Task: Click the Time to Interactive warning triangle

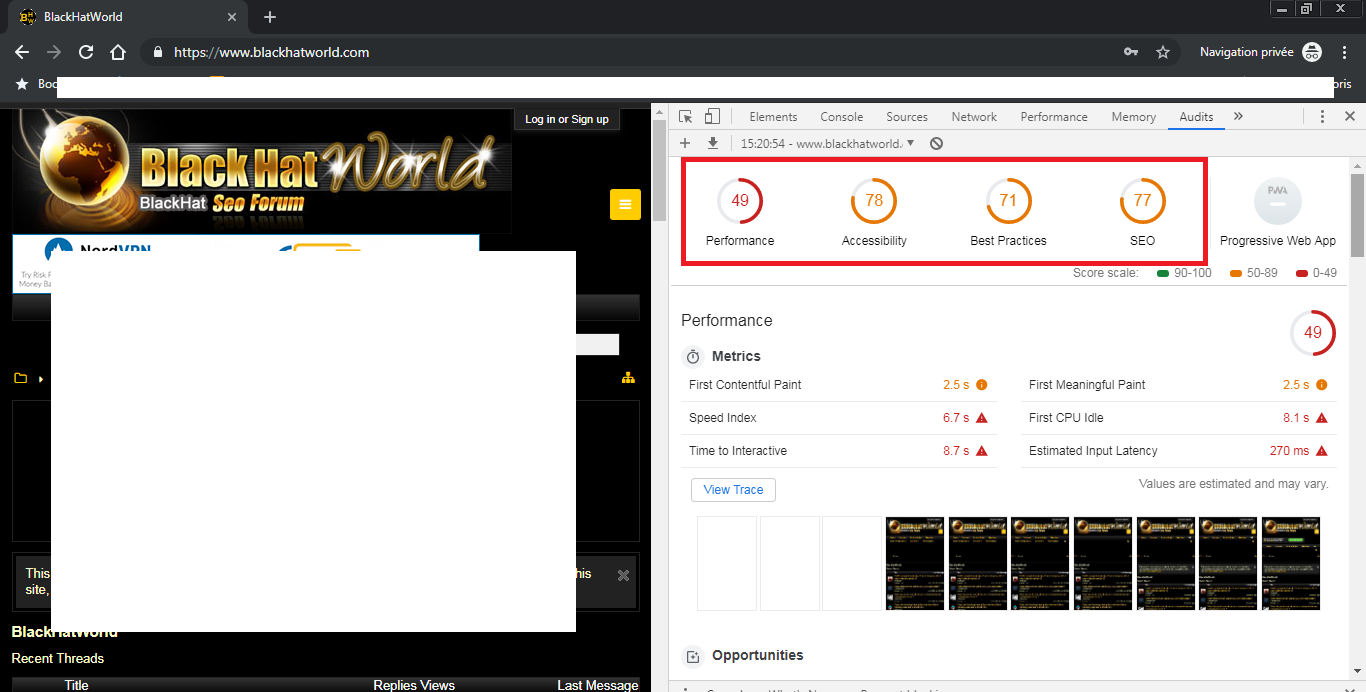Action: coord(982,451)
